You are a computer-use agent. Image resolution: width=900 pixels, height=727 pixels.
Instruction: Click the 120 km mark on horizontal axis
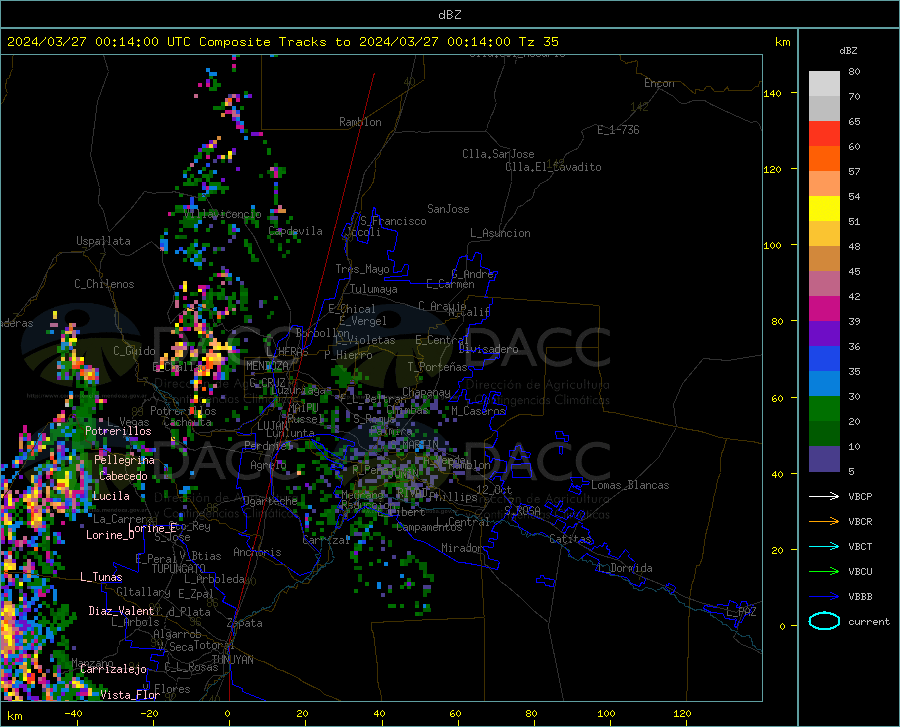click(682, 714)
